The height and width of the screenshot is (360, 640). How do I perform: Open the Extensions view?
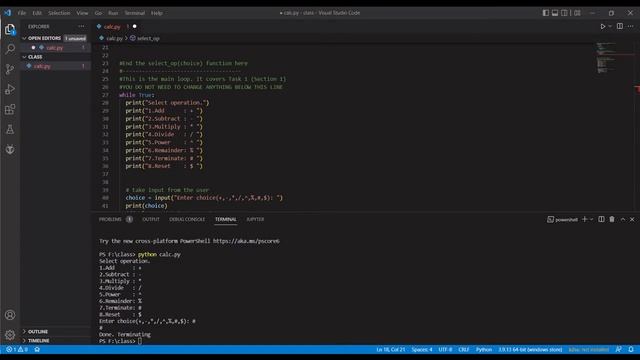point(10,109)
